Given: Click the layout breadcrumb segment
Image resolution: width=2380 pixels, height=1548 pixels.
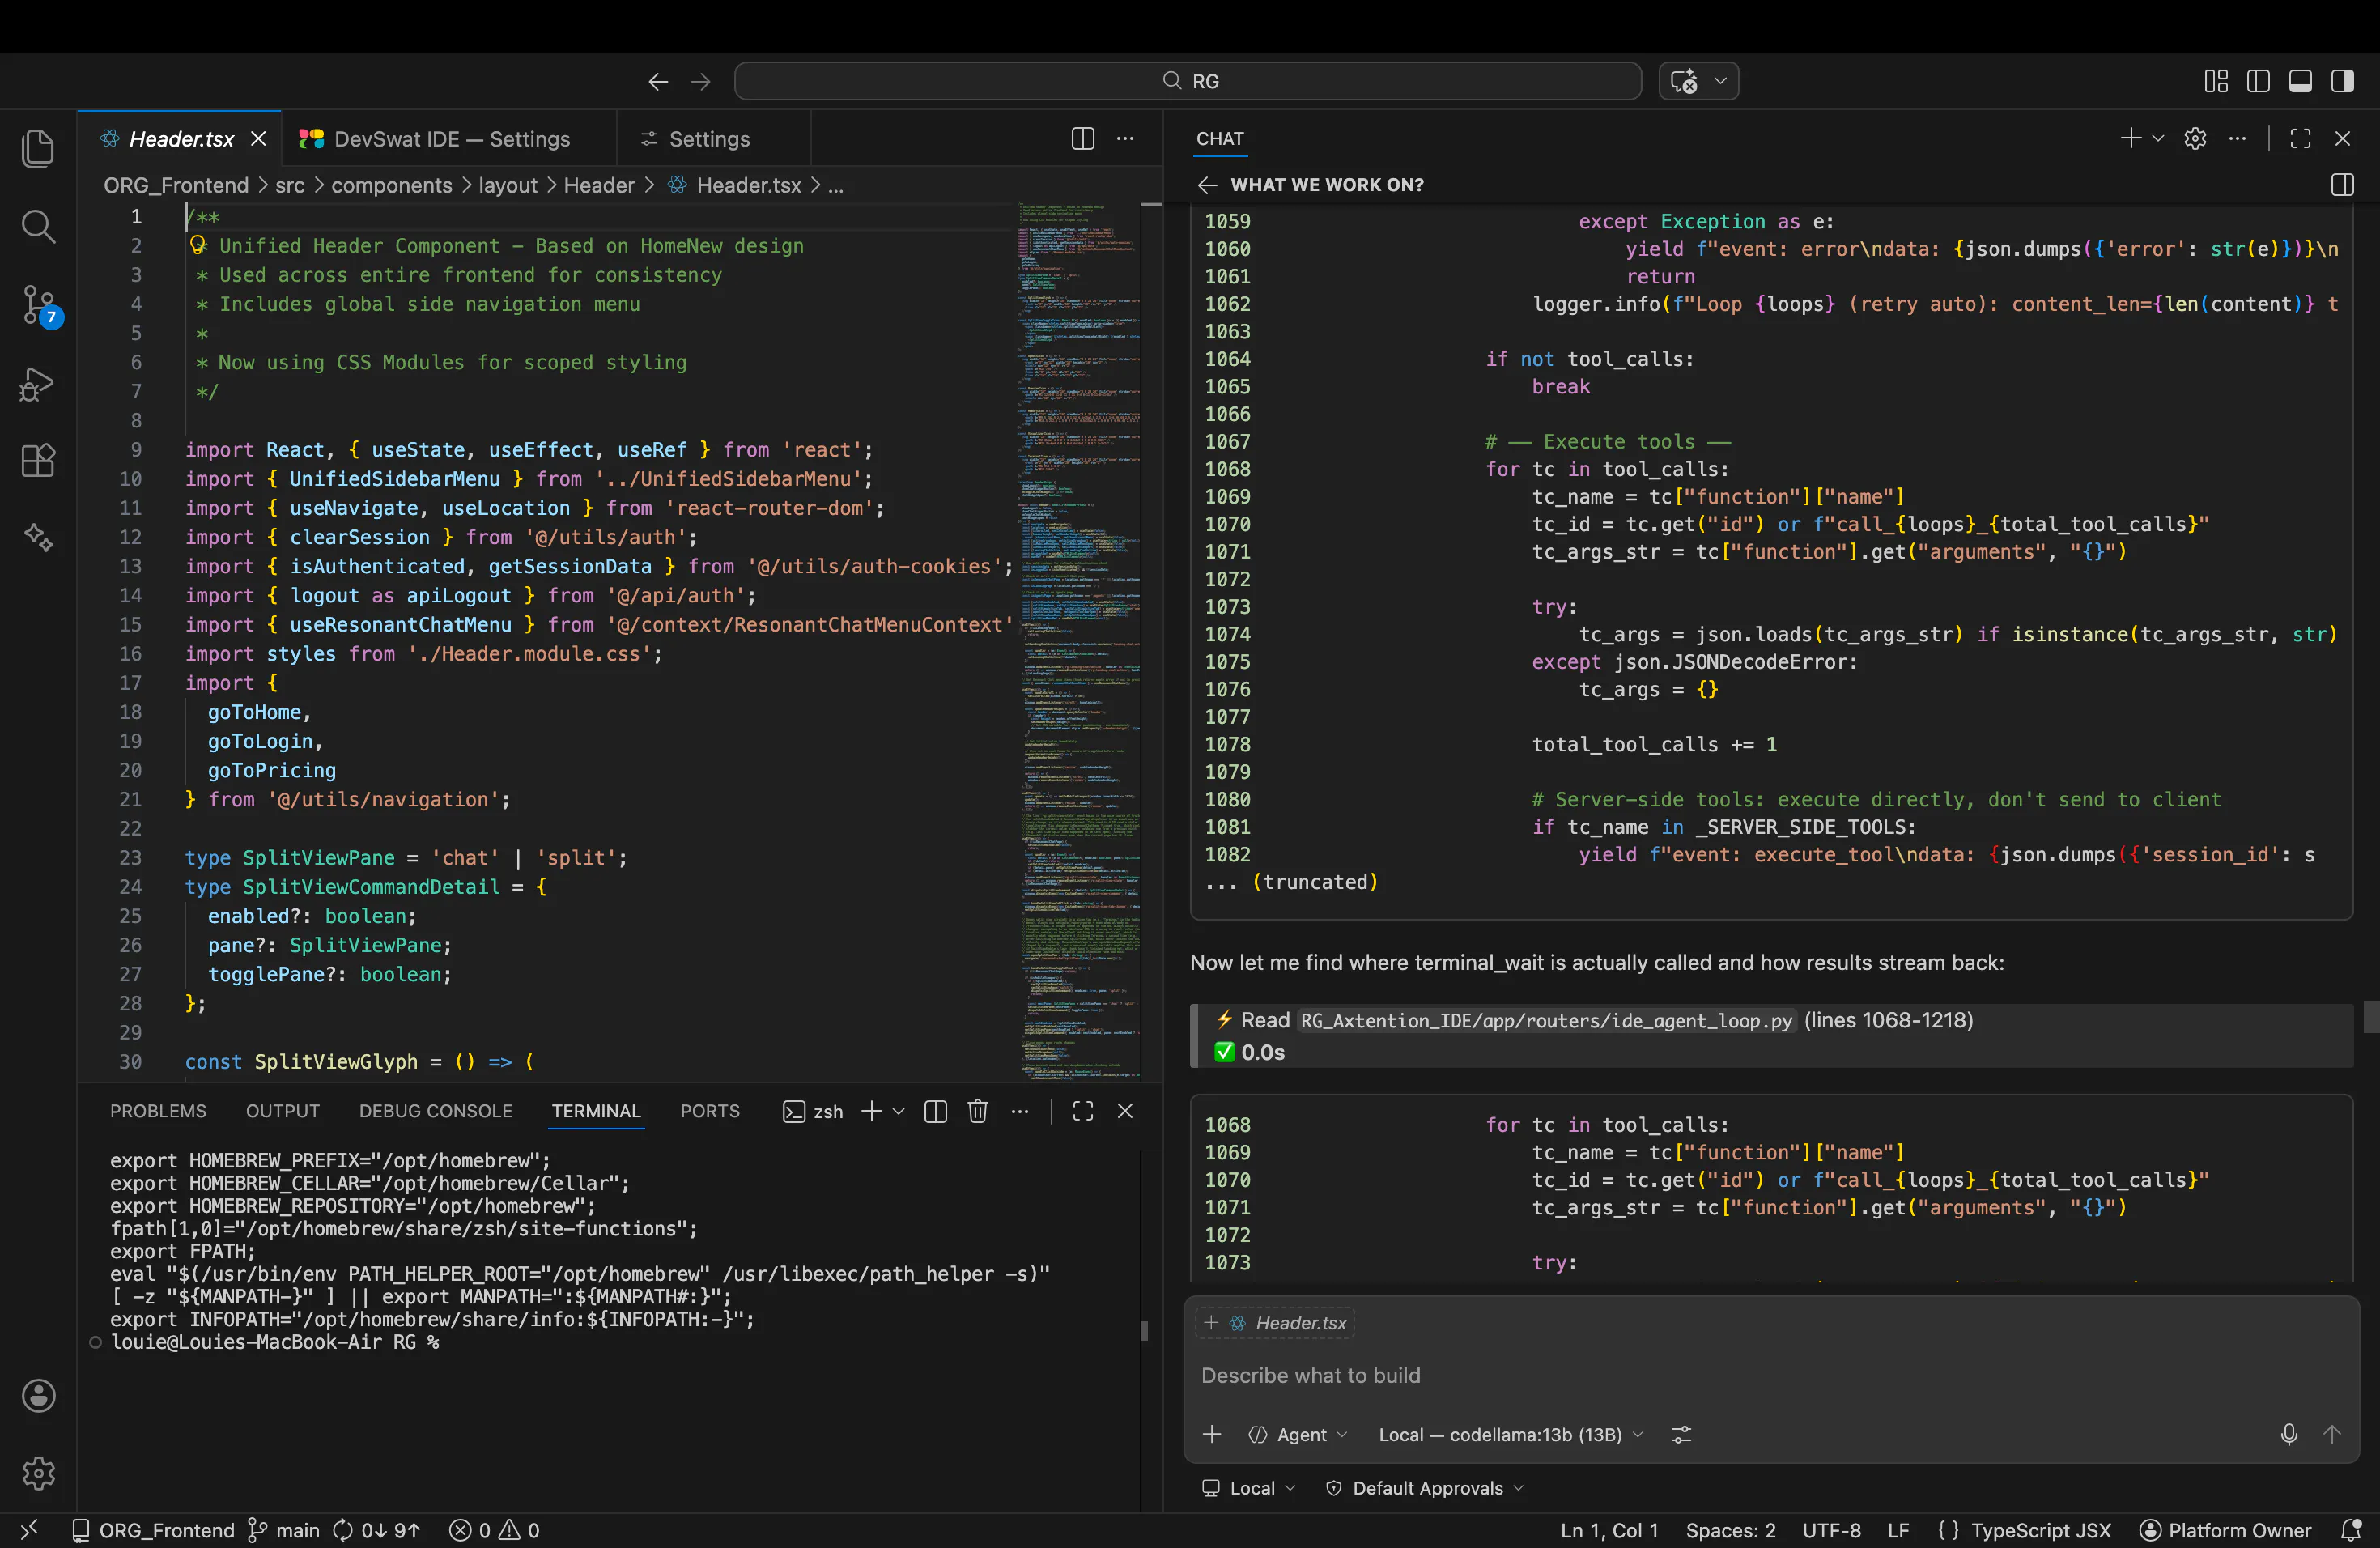Looking at the screenshot, I should (508, 185).
